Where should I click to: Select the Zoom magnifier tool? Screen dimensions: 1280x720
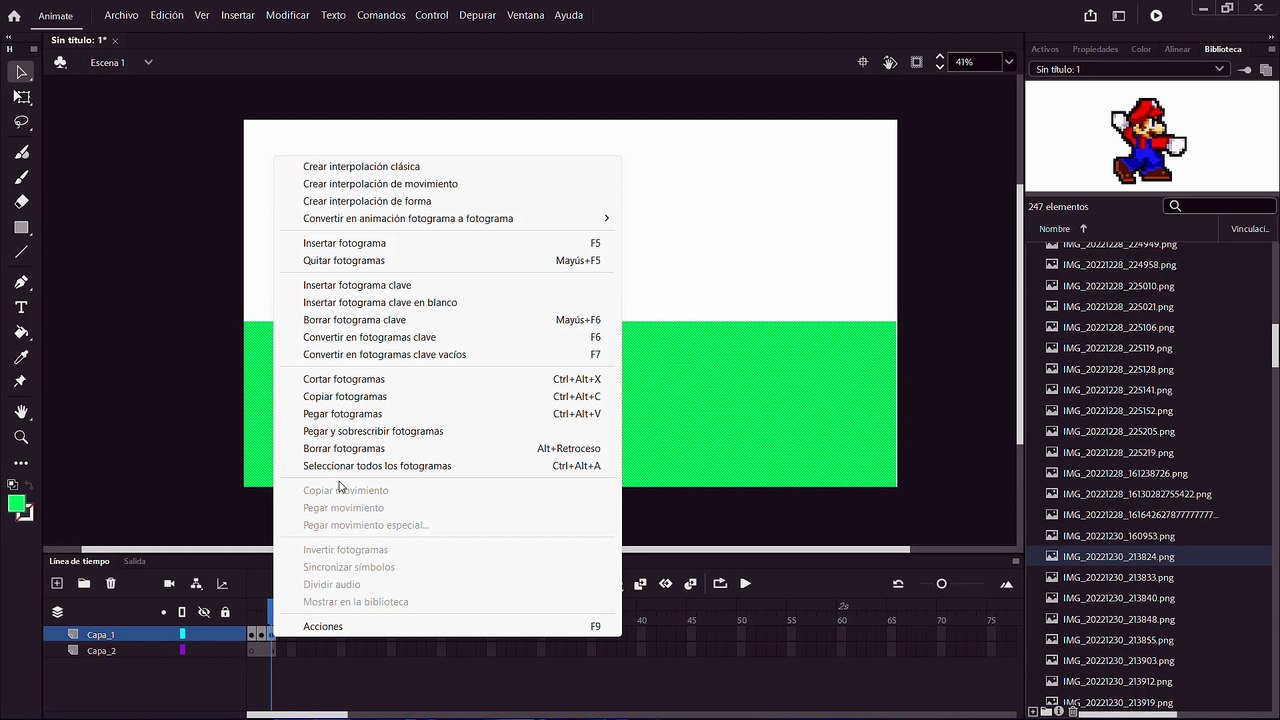[21, 437]
